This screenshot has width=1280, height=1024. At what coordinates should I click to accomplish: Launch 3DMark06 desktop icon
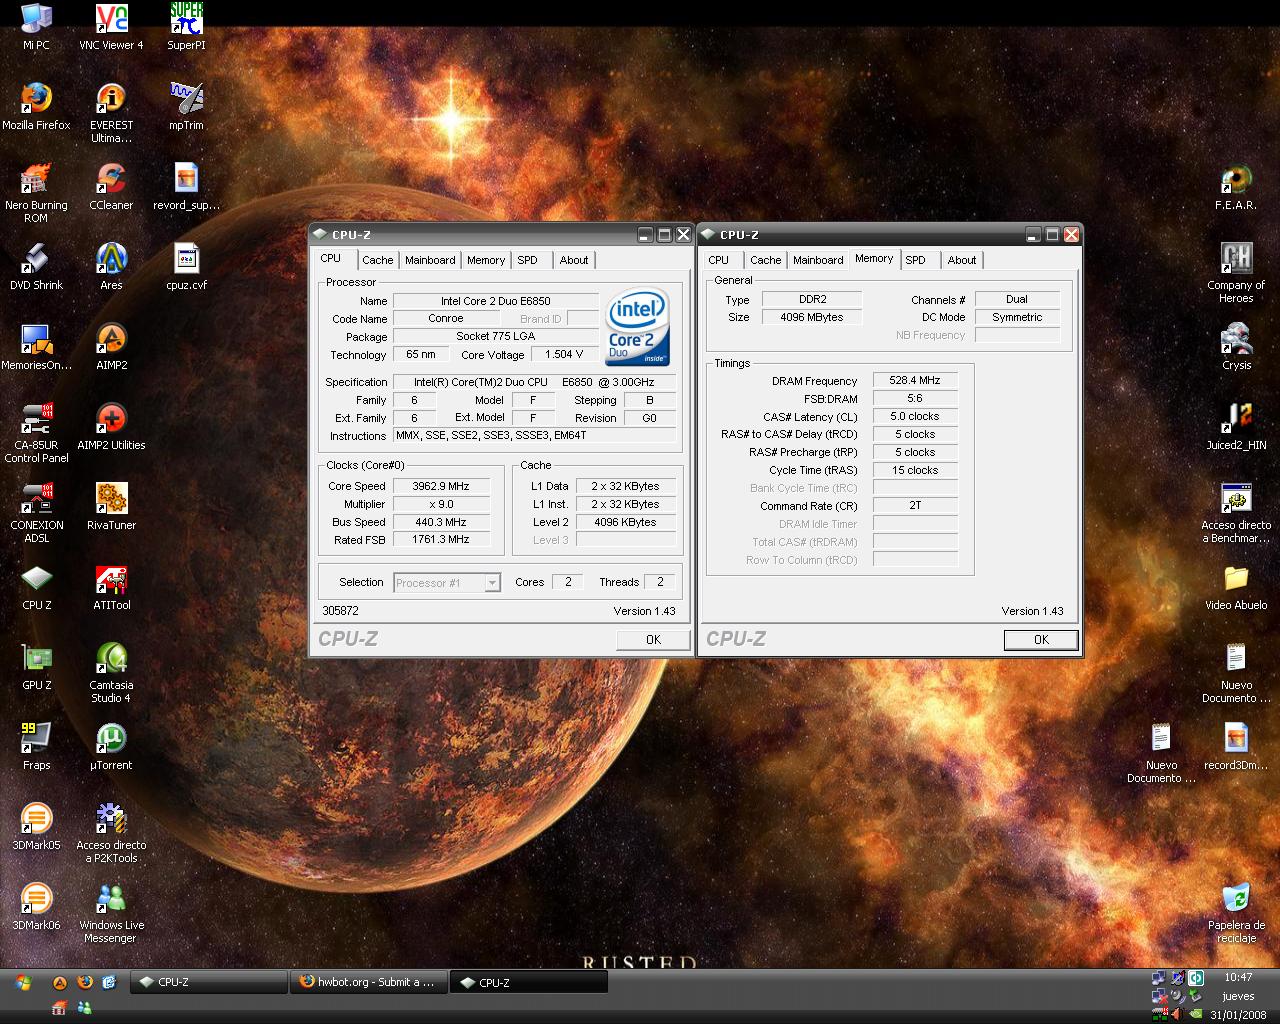click(x=36, y=906)
